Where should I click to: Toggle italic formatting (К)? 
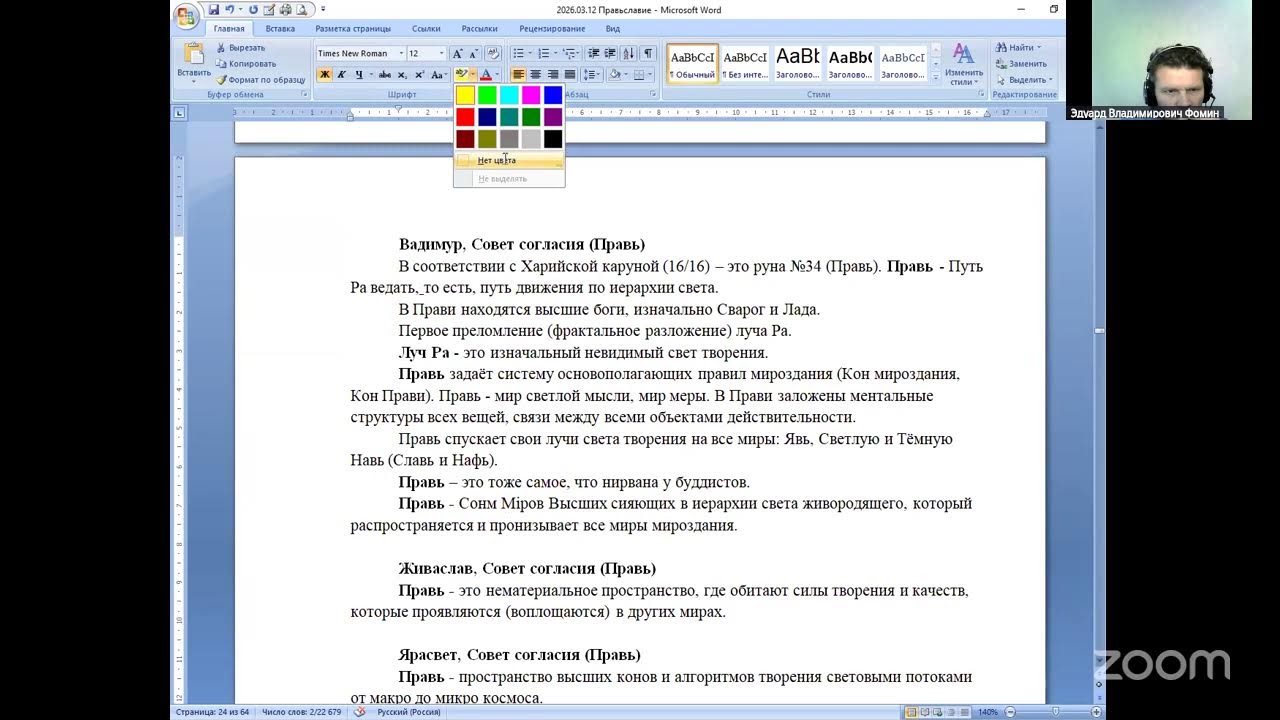(341, 74)
